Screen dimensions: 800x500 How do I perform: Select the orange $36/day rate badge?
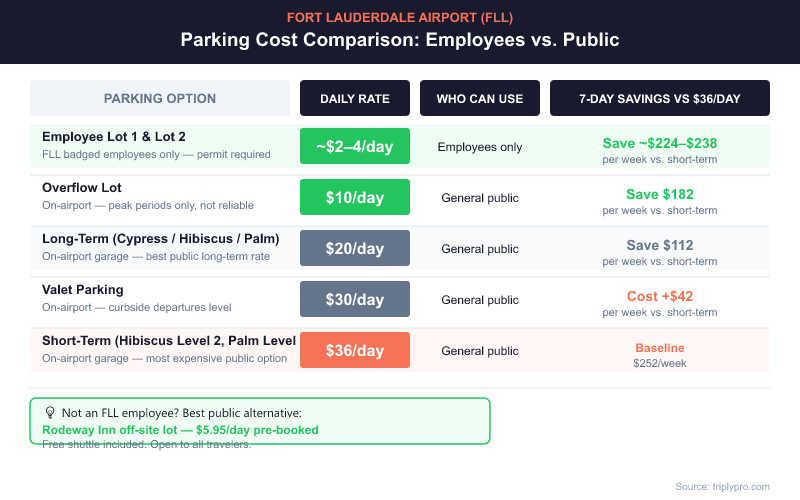355,351
